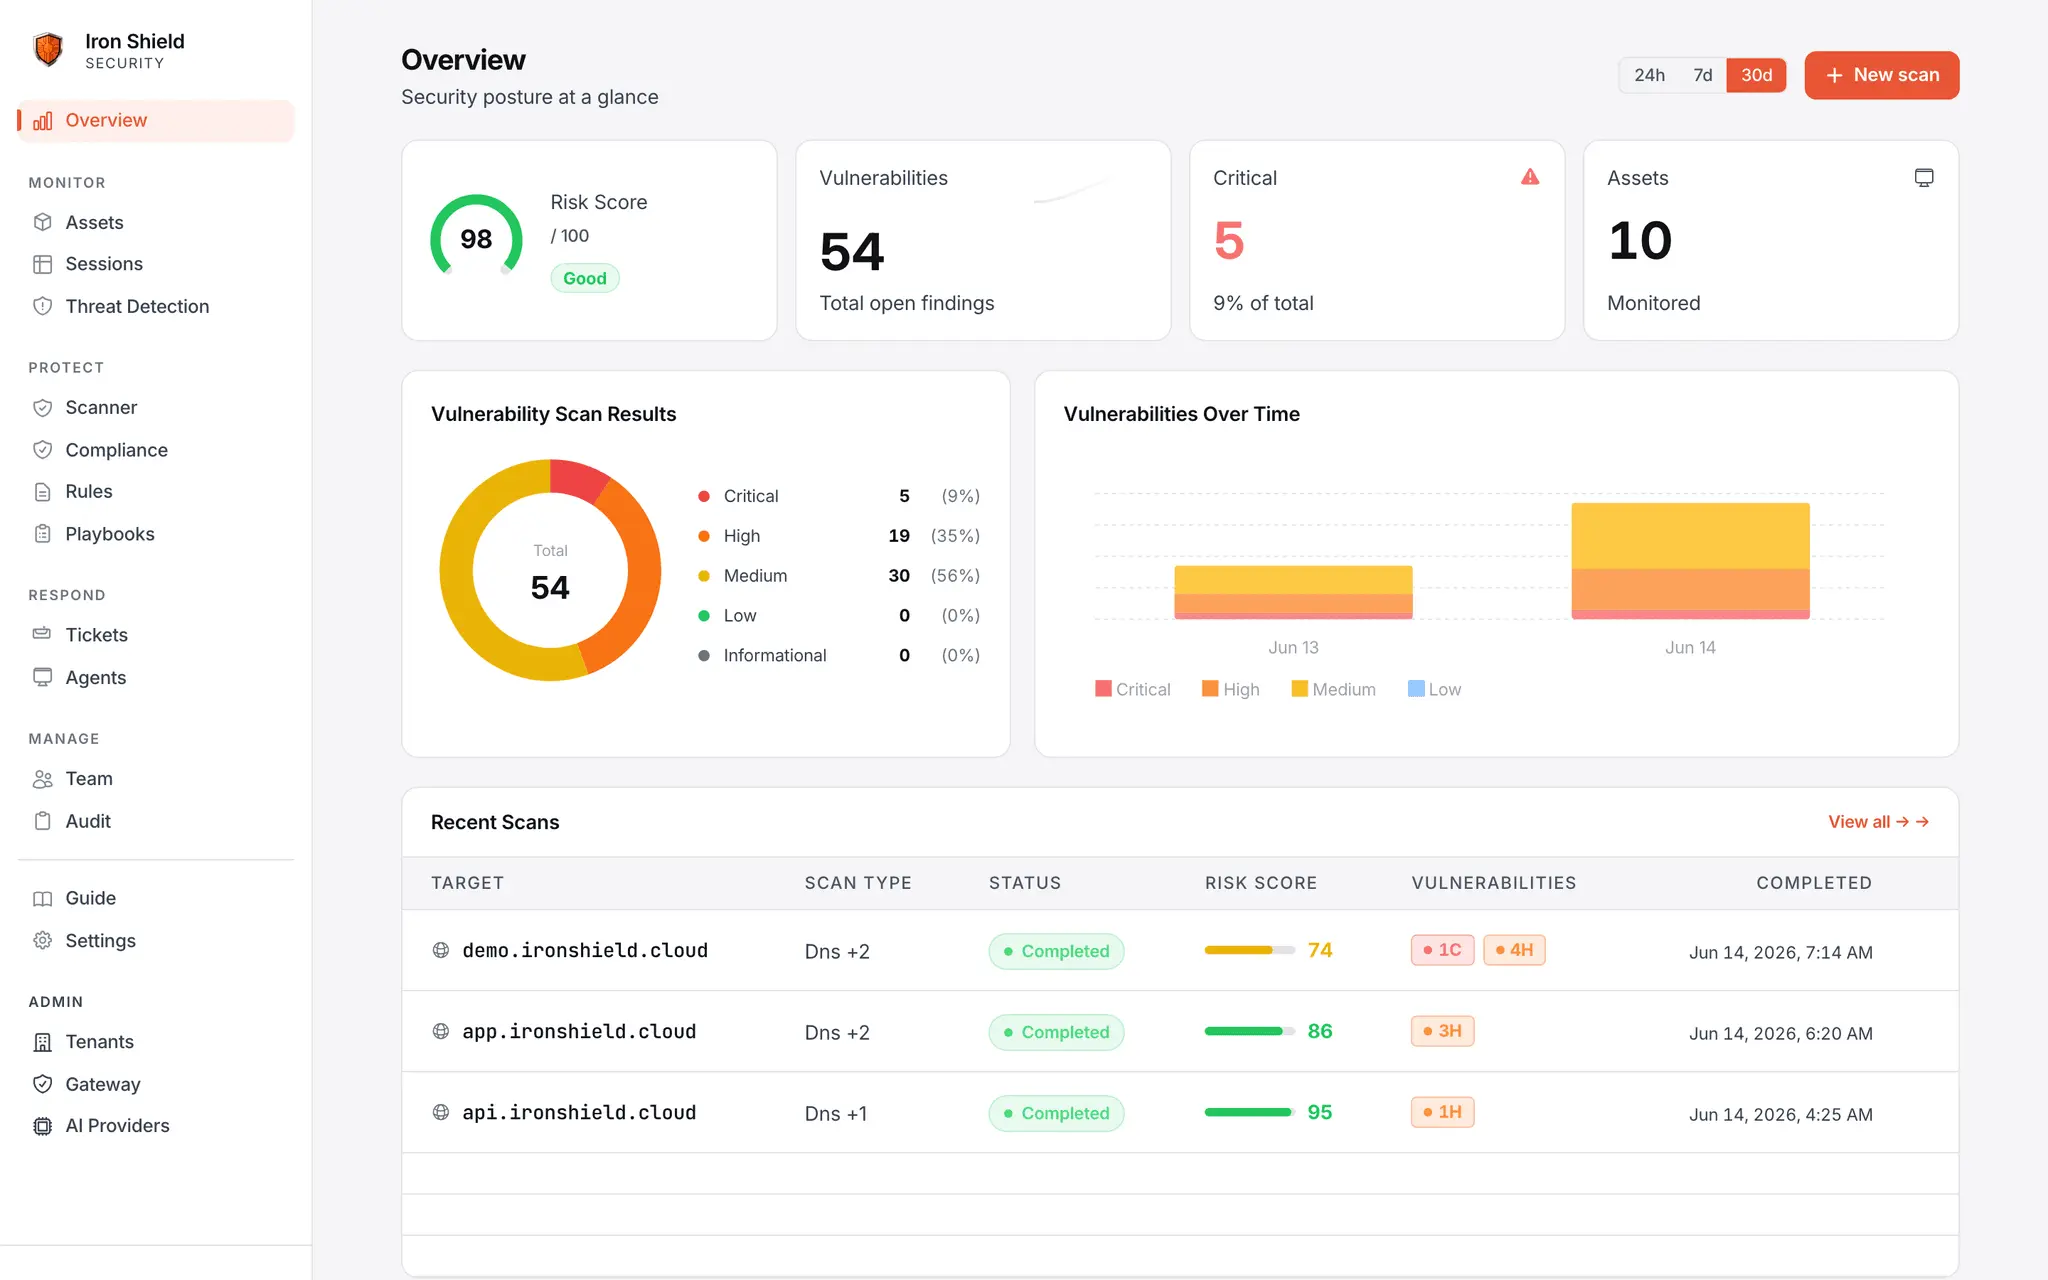Click the 1H badge for api.ironshield.cloud

pyautogui.click(x=1442, y=1112)
